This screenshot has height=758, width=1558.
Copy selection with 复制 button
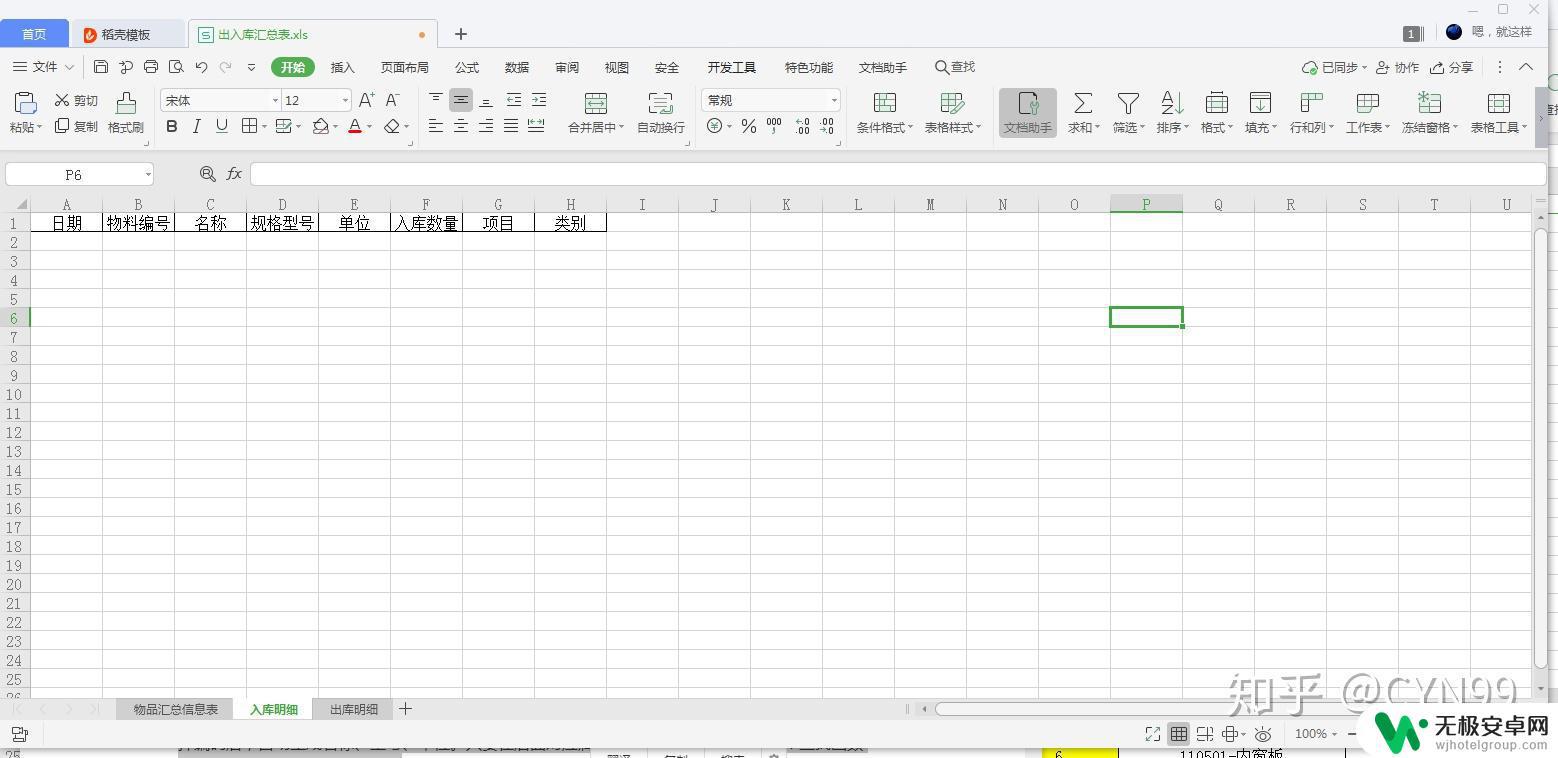pos(76,127)
